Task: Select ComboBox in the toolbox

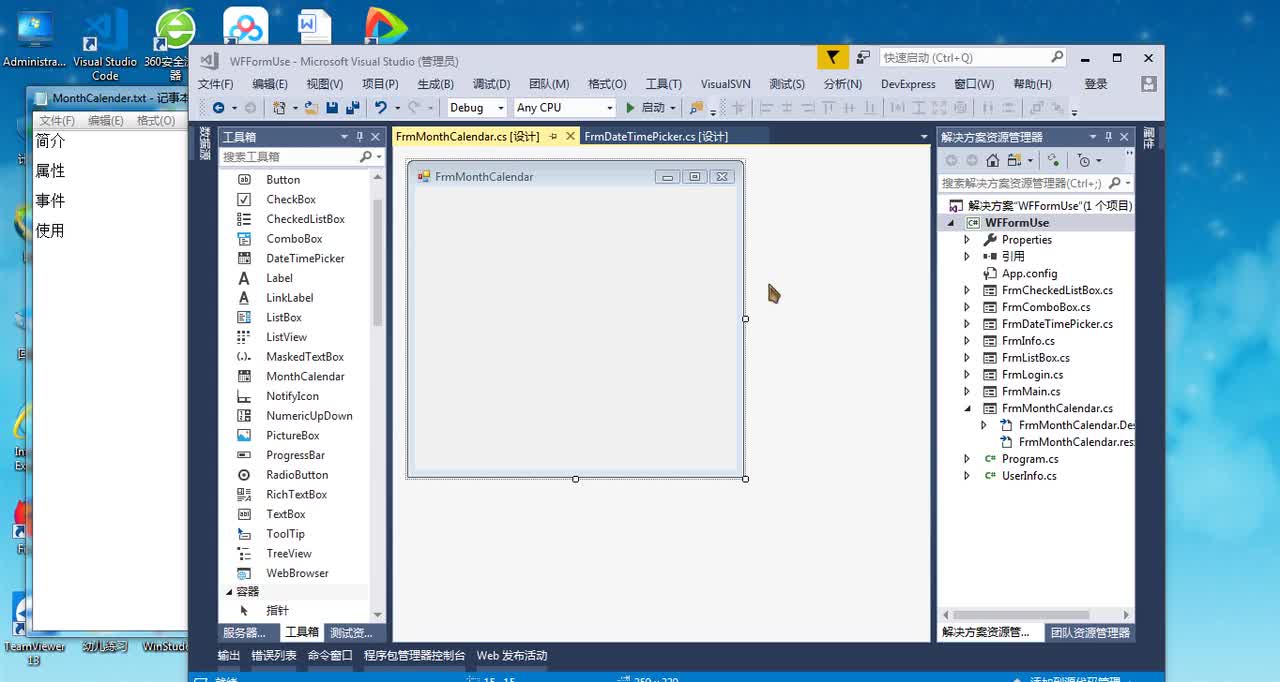Action: point(294,239)
